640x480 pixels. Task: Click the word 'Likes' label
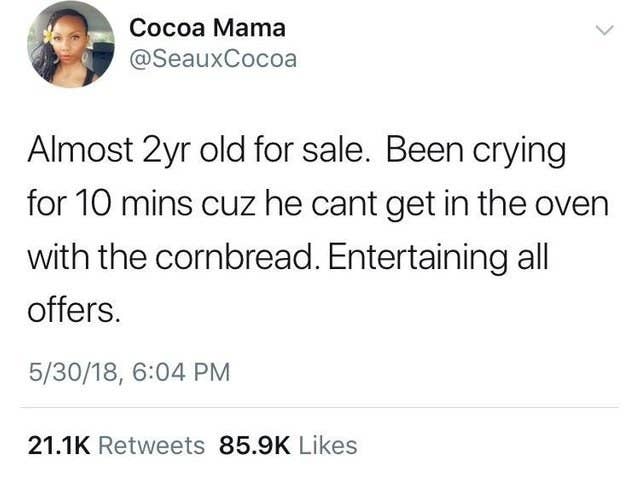pyautogui.click(x=328, y=445)
